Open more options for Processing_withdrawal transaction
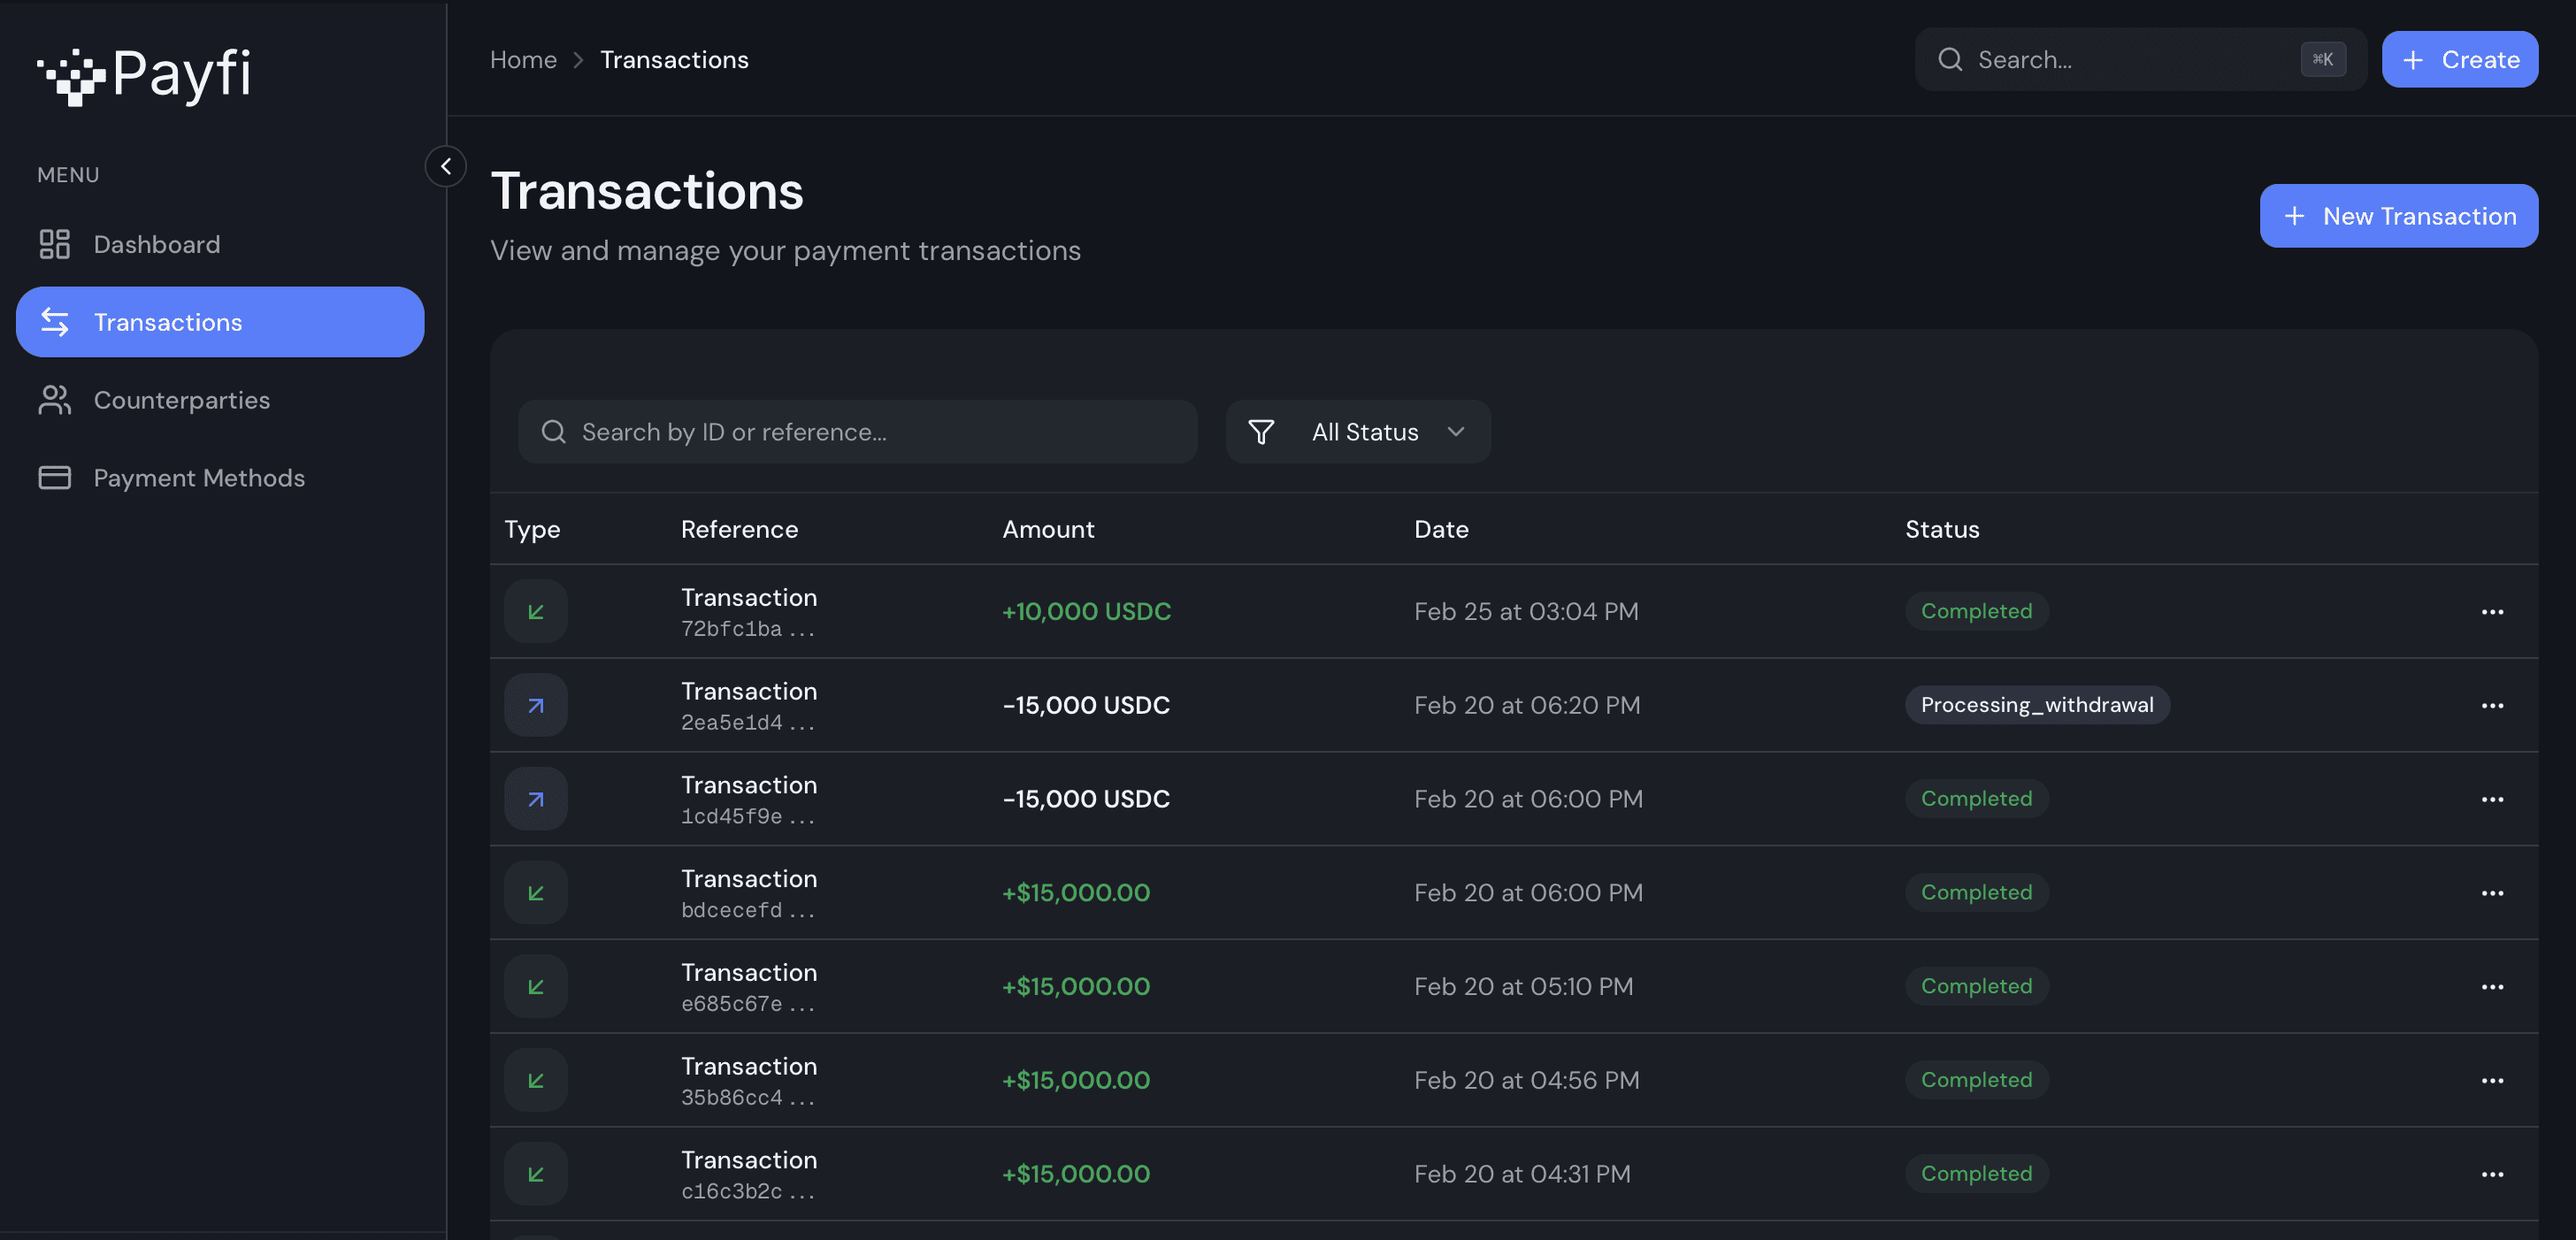 click(2491, 705)
